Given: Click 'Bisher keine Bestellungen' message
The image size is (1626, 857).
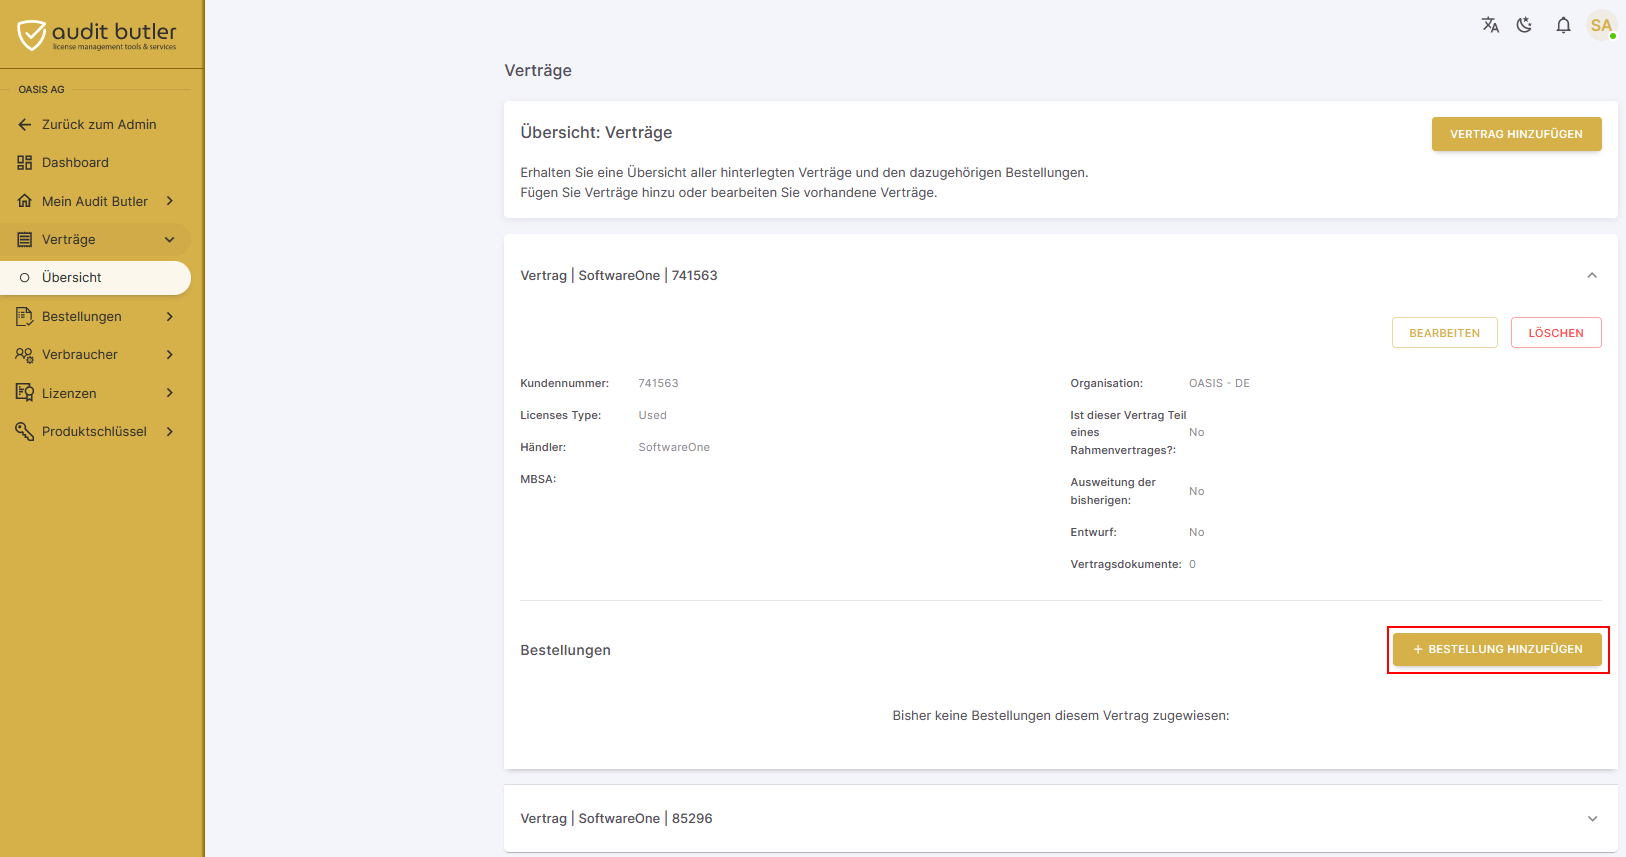Looking at the screenshot, I should [x=1061, y=716].
